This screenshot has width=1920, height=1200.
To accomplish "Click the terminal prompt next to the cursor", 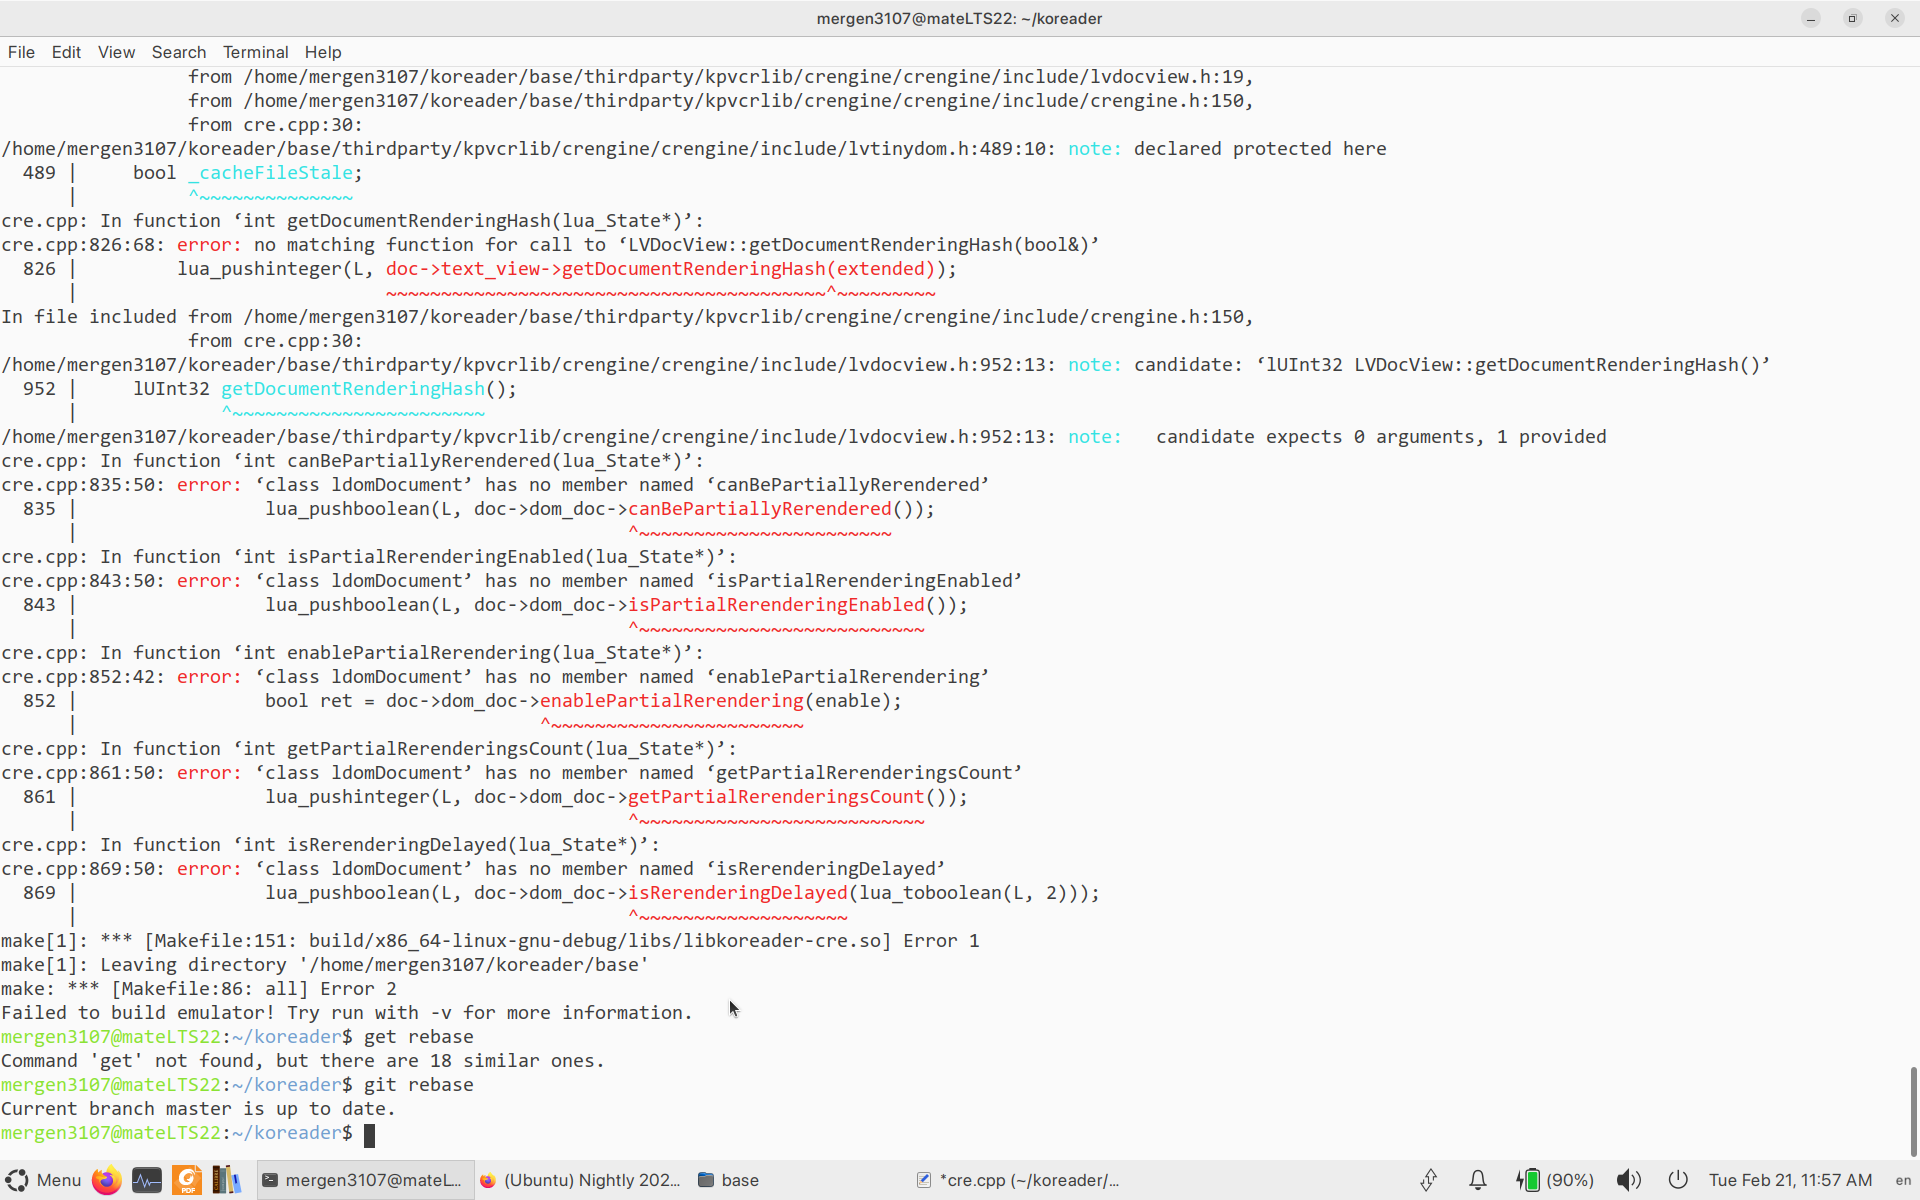I will pos(369,1133).
